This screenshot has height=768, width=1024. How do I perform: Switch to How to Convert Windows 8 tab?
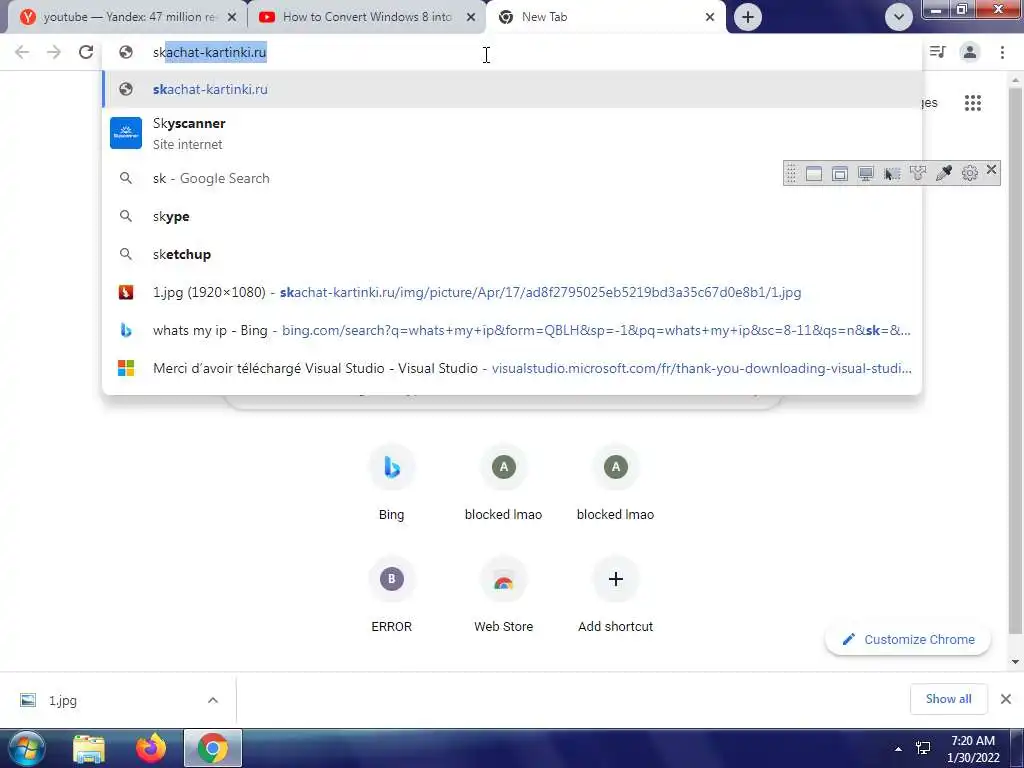367,17
